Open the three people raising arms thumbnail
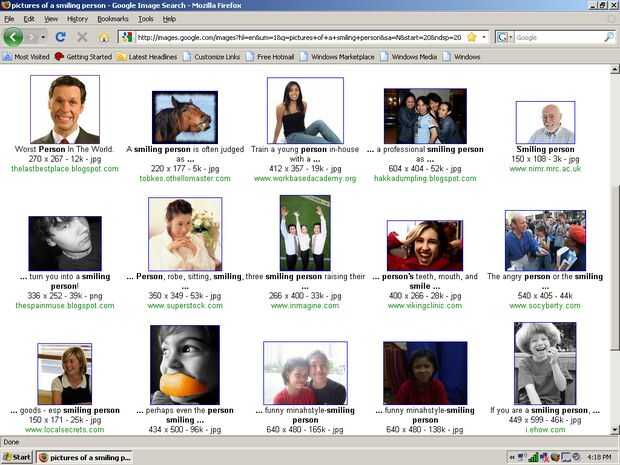 pyautogui.click(x=305, y=232)
